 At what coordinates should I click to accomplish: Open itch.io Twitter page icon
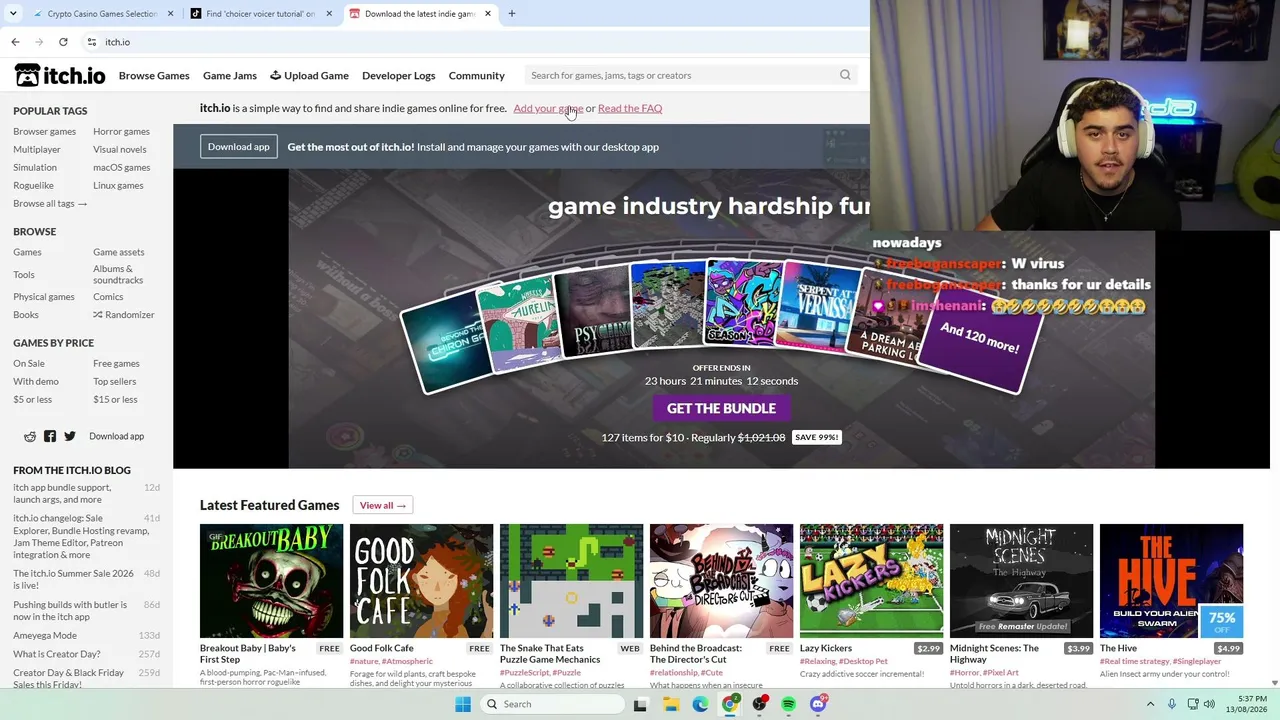pos(70,436)
